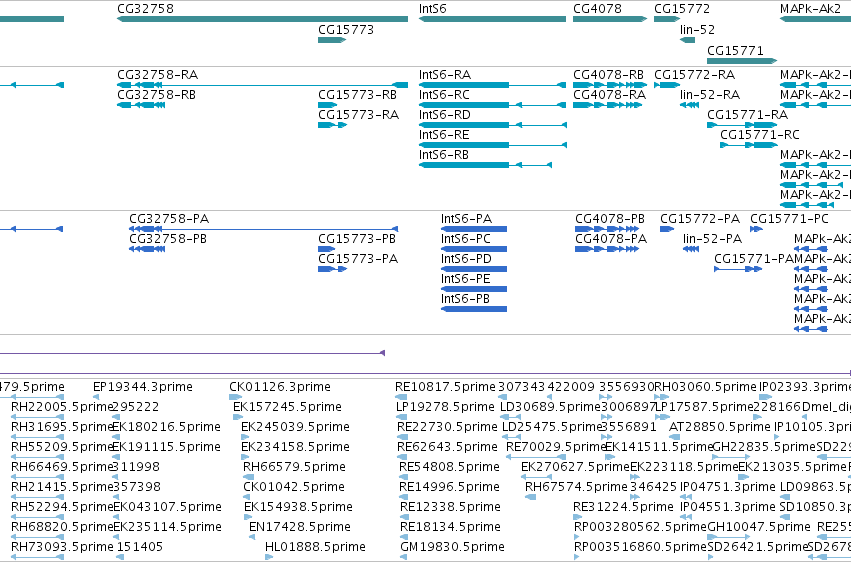The image size is (851, 562).
Task: Select transcript IntS6-RB
Action: click(x=485, y=165)
